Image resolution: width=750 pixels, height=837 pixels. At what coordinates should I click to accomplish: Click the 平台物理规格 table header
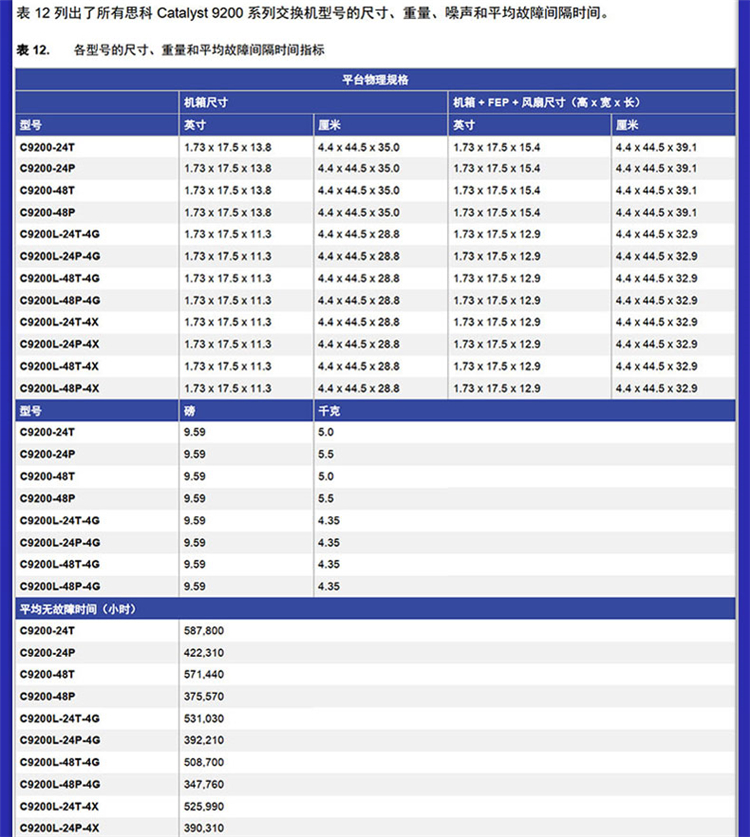[375, 79]
